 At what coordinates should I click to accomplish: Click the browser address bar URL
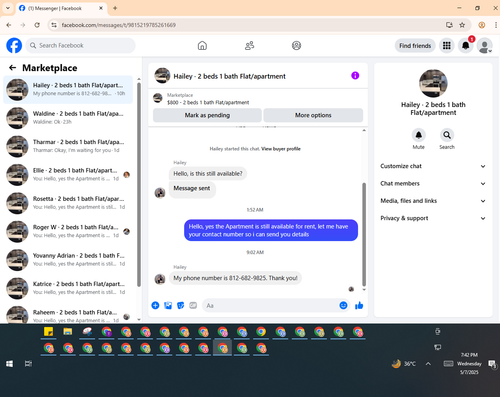pyautogui.click(x=119, y=25)
